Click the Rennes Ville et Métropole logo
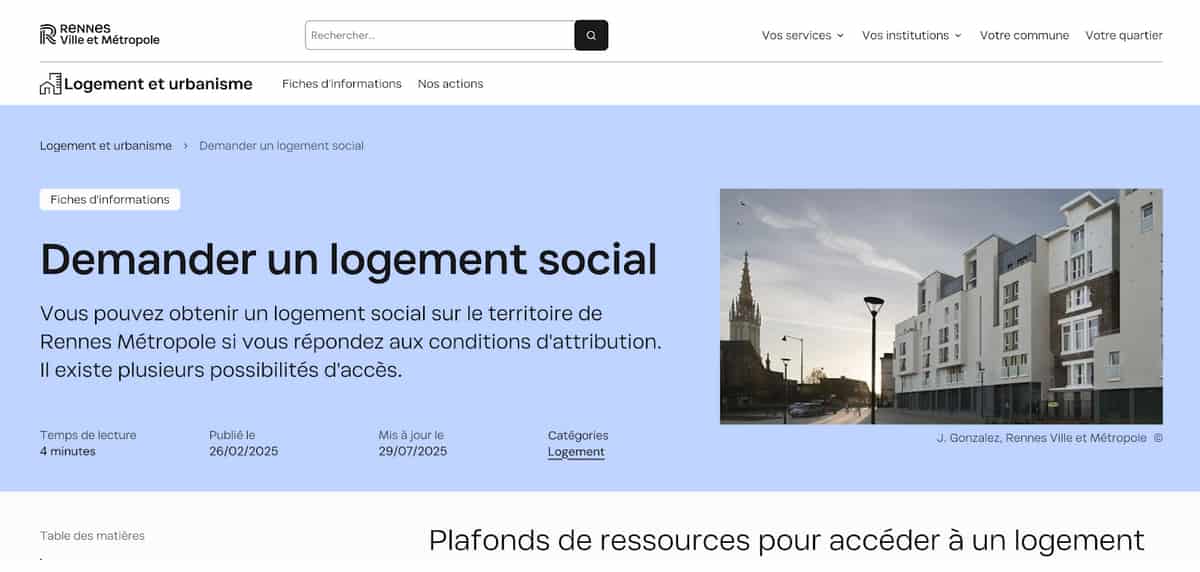1200x572 pixels. [x=99, y=35]
